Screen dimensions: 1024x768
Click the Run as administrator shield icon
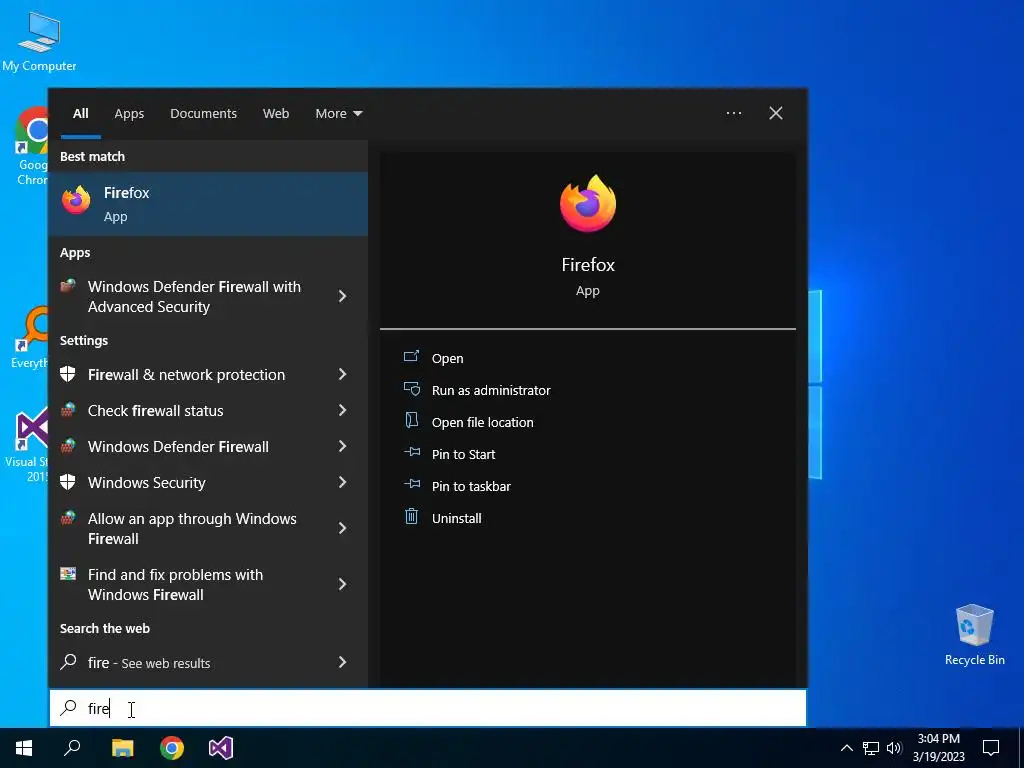411,389
